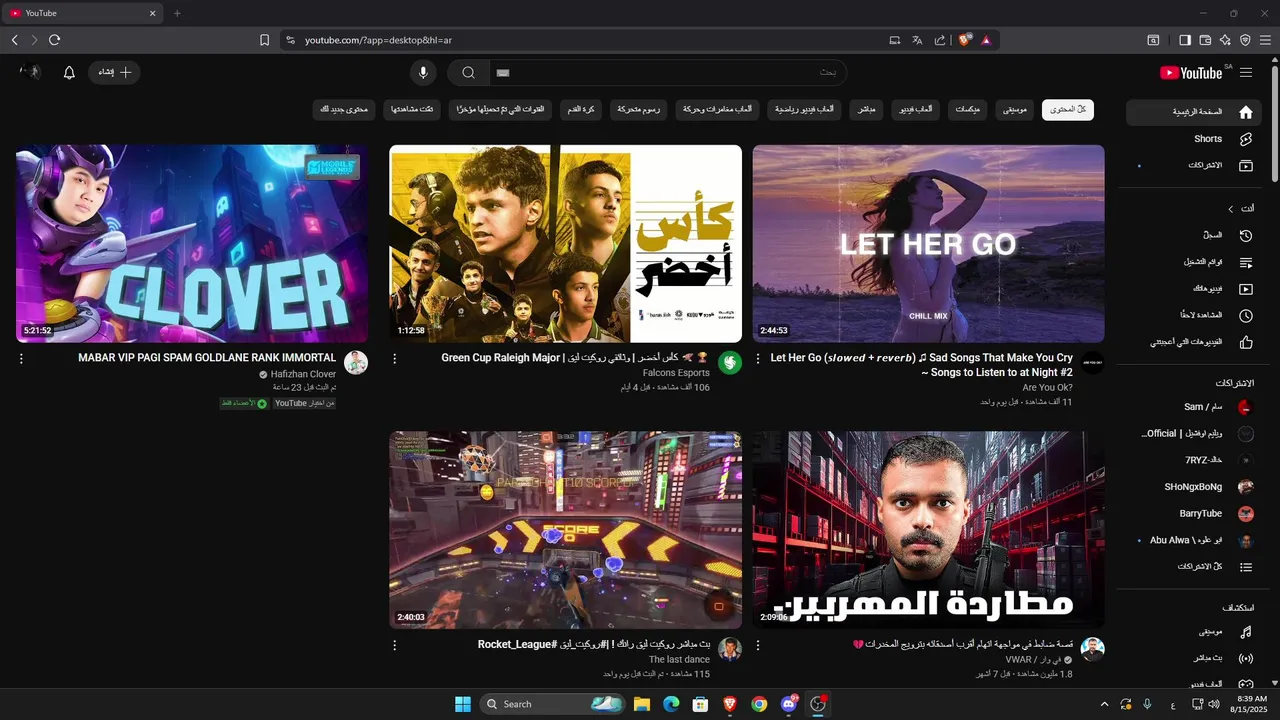This screenshot has width=1280, height=720.
Task: Click the Brave Shields lion icon
Action: pyautogui.click(x=964, y=40)
